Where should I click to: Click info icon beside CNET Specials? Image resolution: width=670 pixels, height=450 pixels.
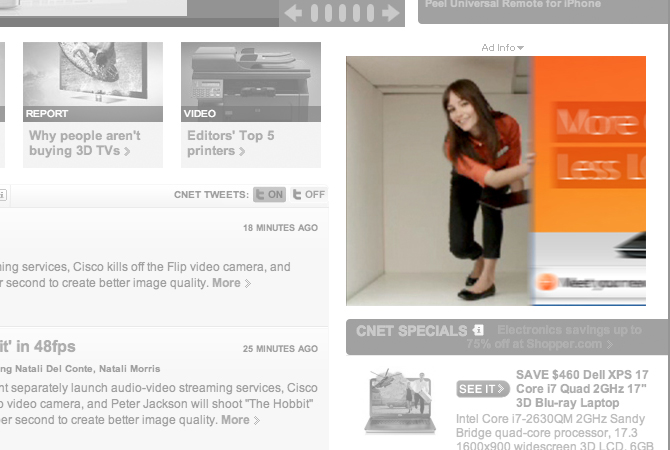pos(478,330)
